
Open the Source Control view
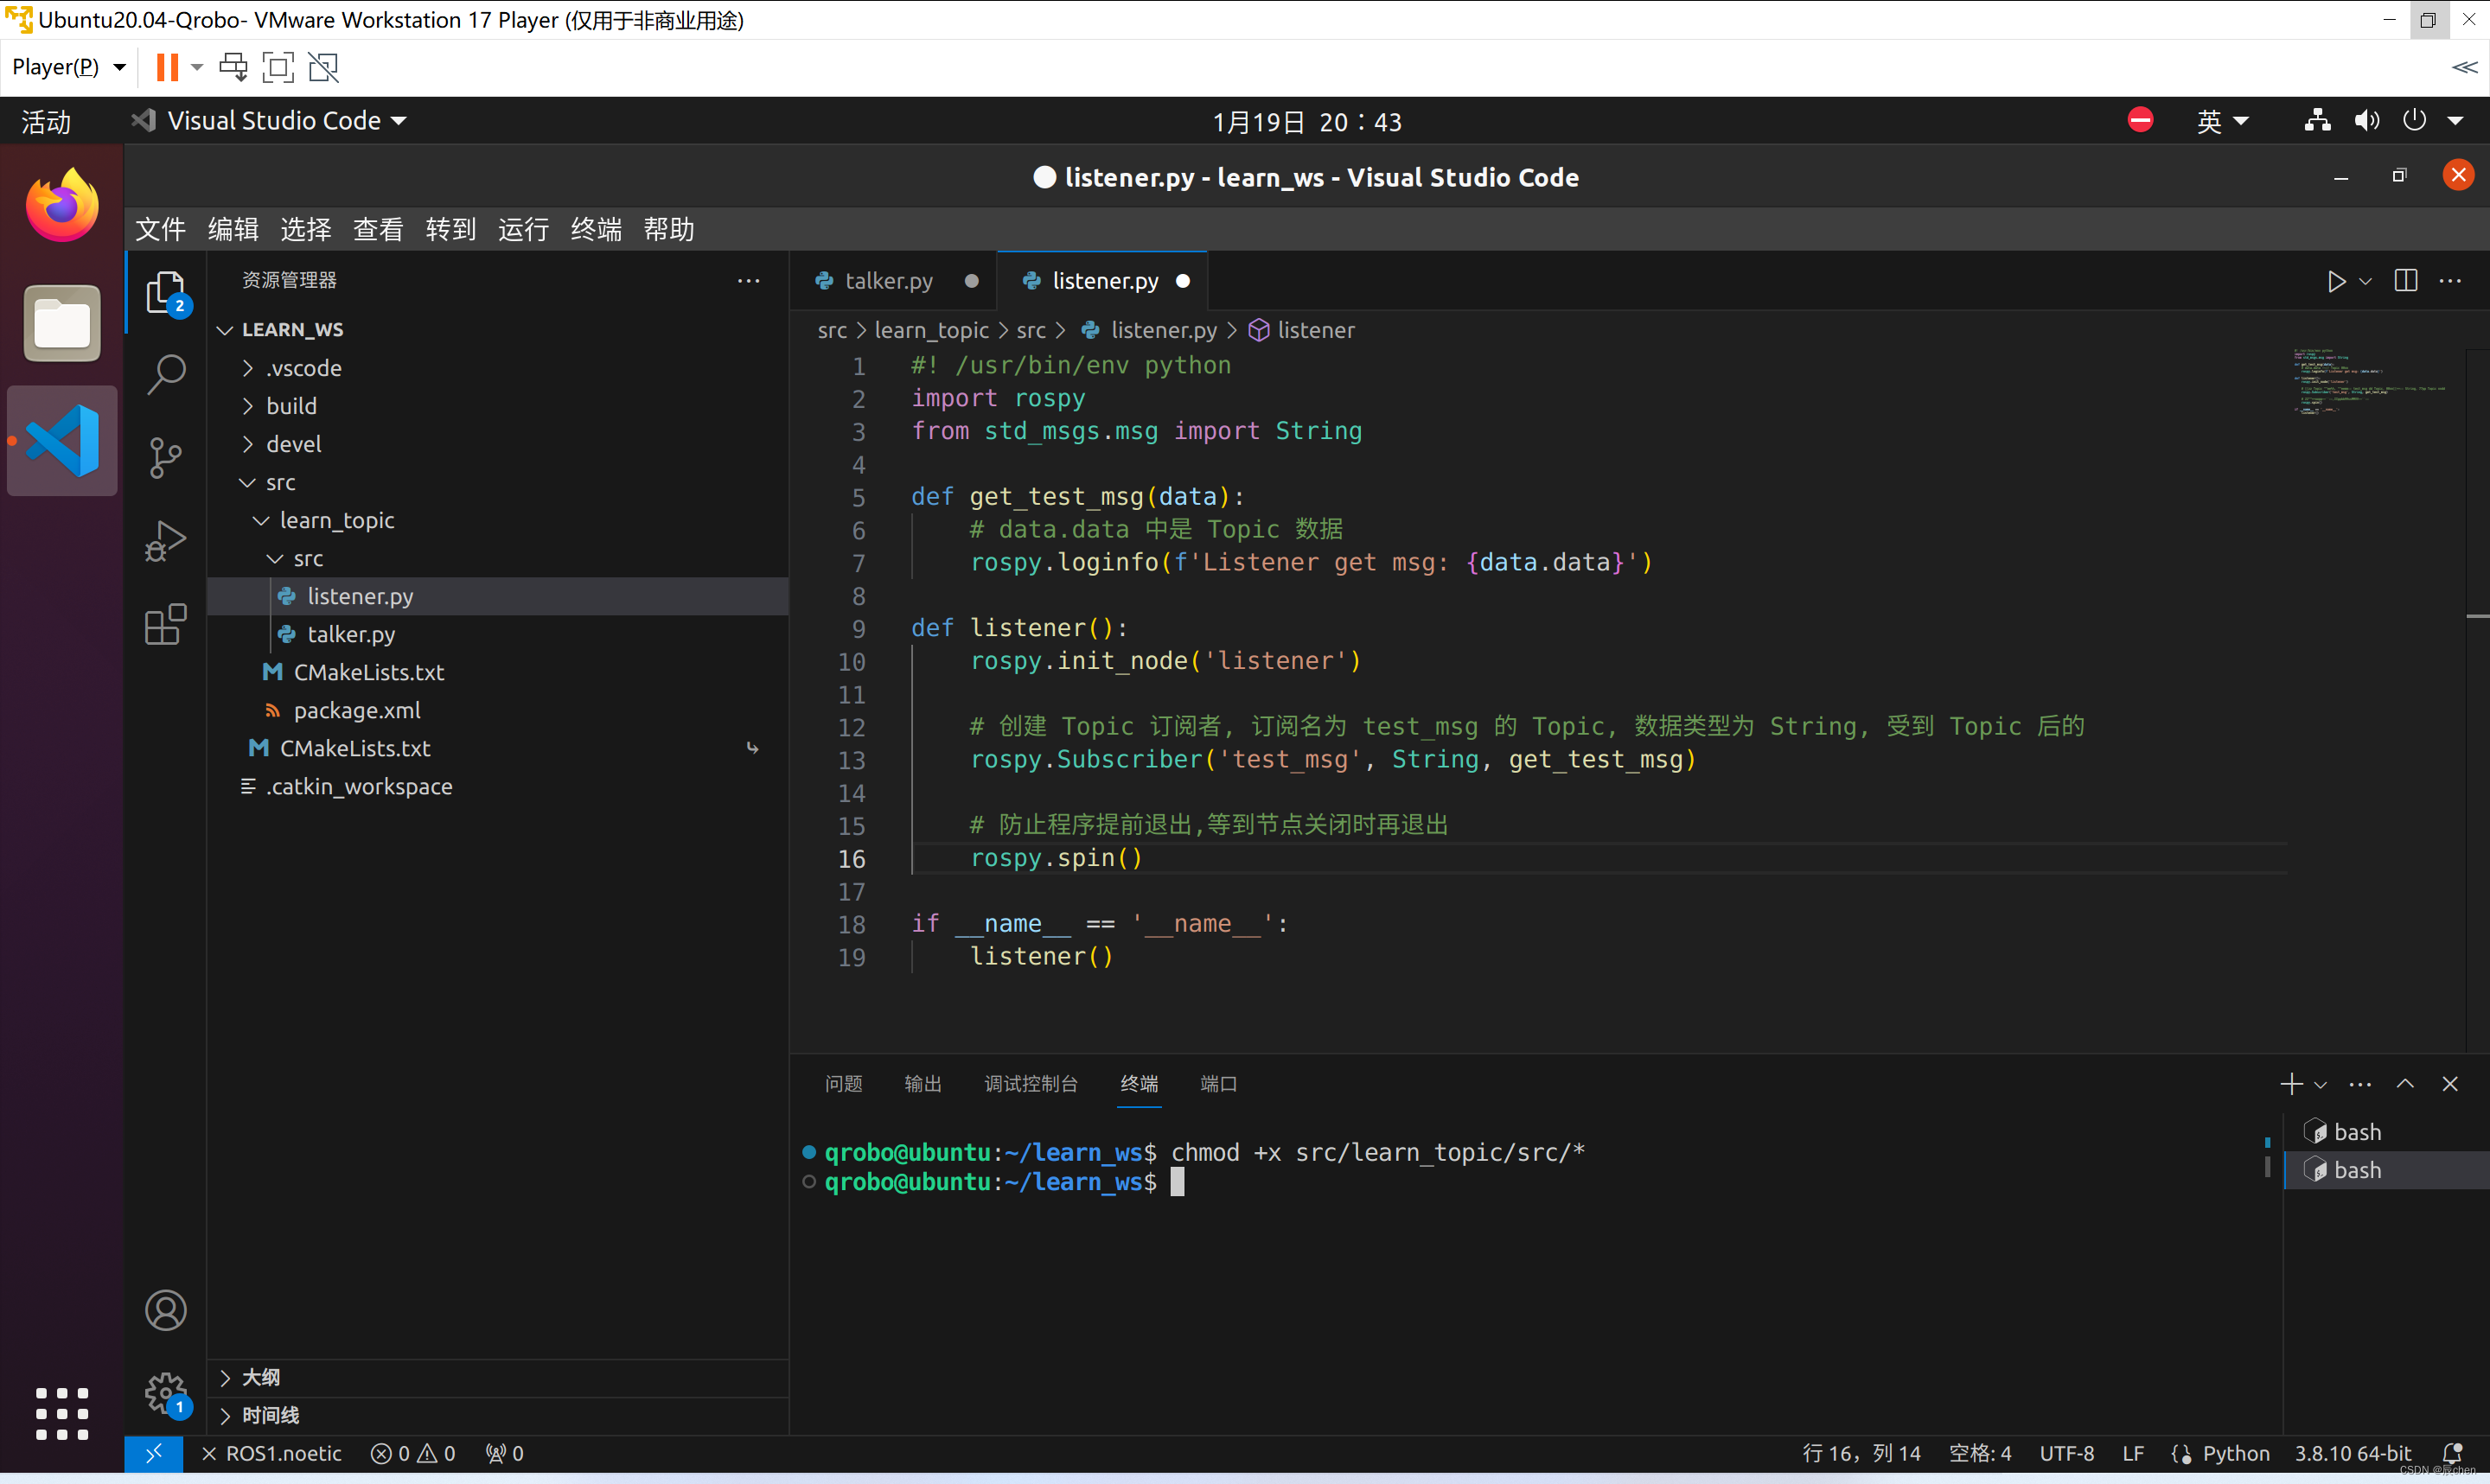click(x=166, y=458)
